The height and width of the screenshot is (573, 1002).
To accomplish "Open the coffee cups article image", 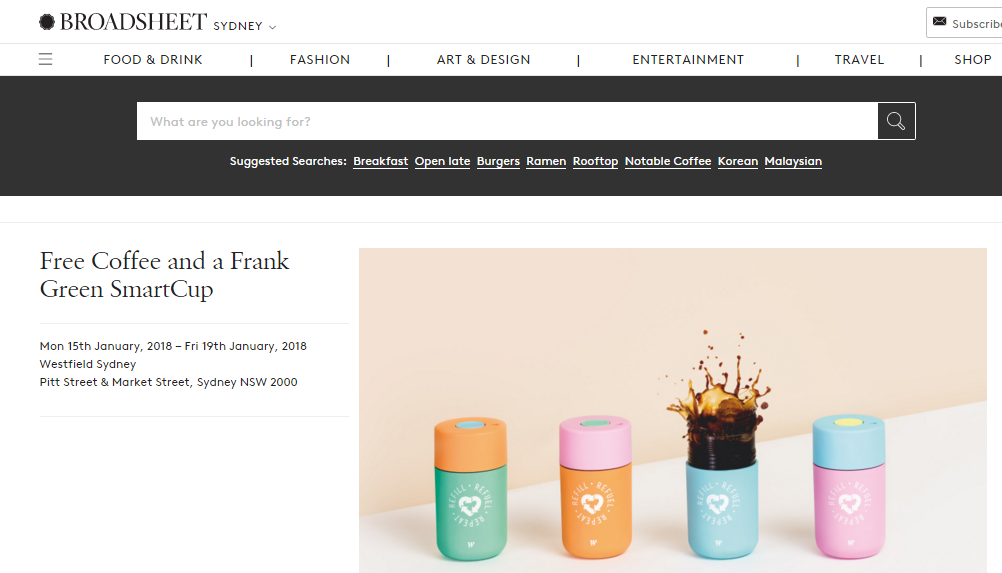I will [673, 410].
